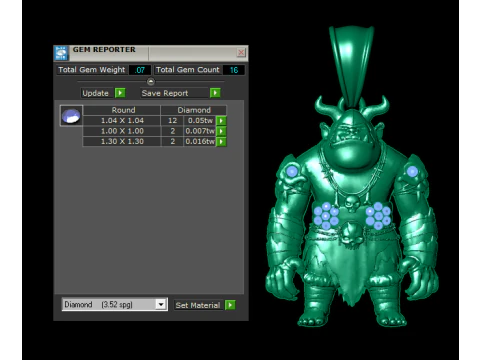Click the Total Gem Count value 16
Image resolution: width=480 pixels, height=360 pixels.
[234, 70]
